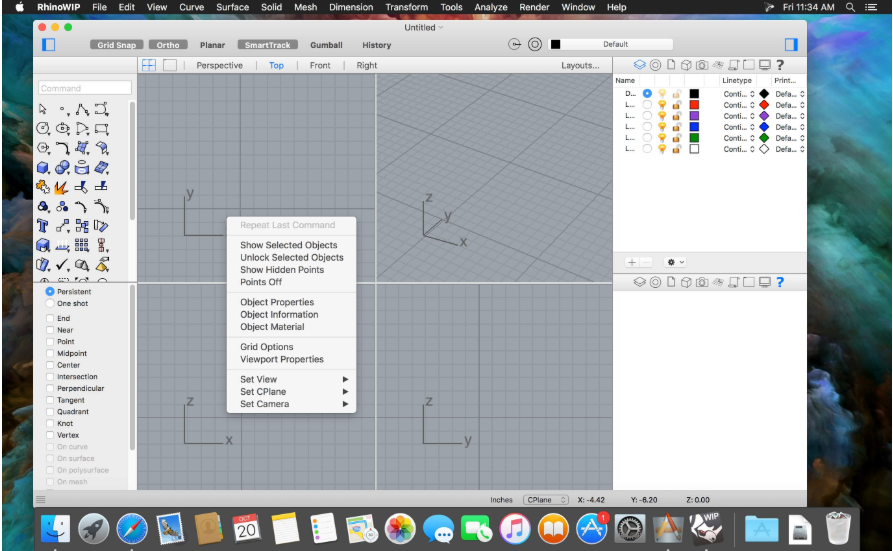Open Linetype dropdown for red layer

[739, 105]
